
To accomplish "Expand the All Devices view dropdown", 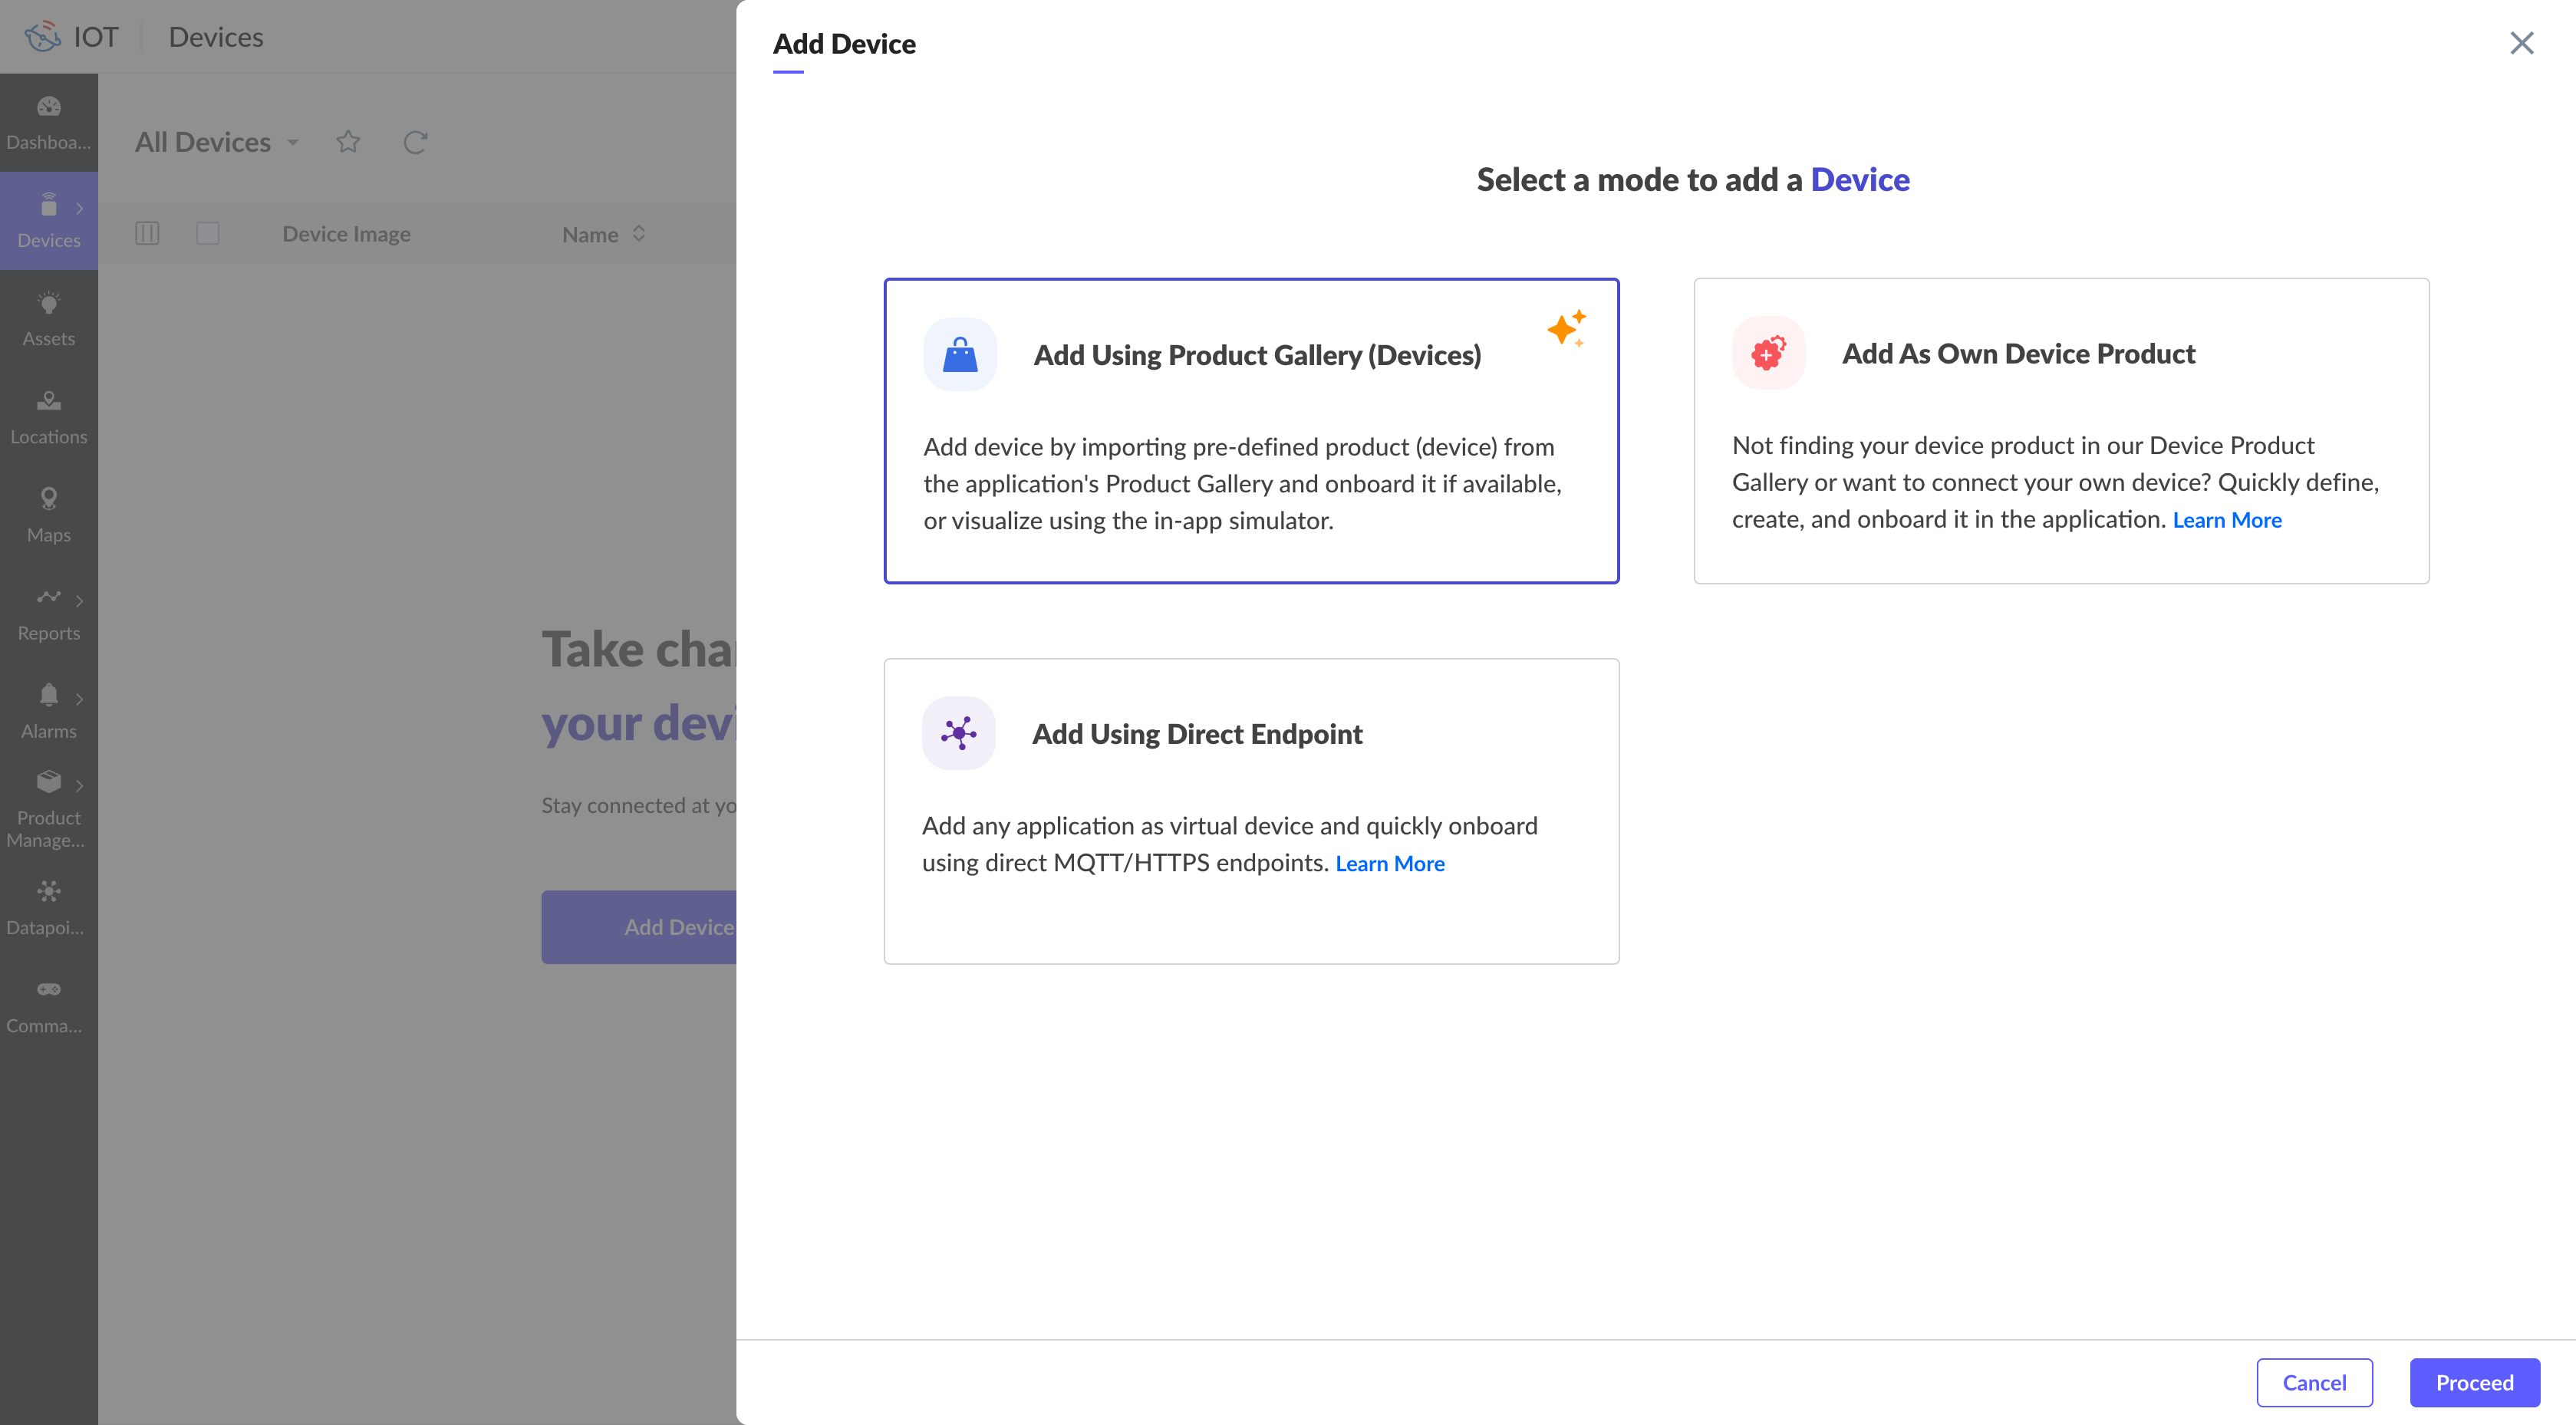I will tap(293, 143).
